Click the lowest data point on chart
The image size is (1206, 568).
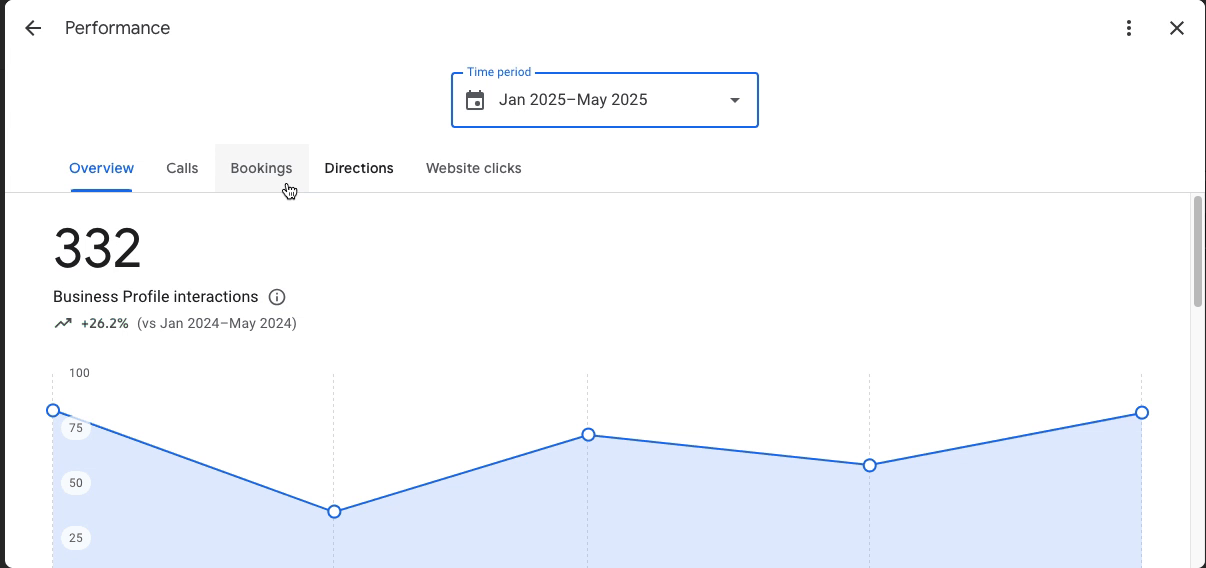[x=334, y=511]
